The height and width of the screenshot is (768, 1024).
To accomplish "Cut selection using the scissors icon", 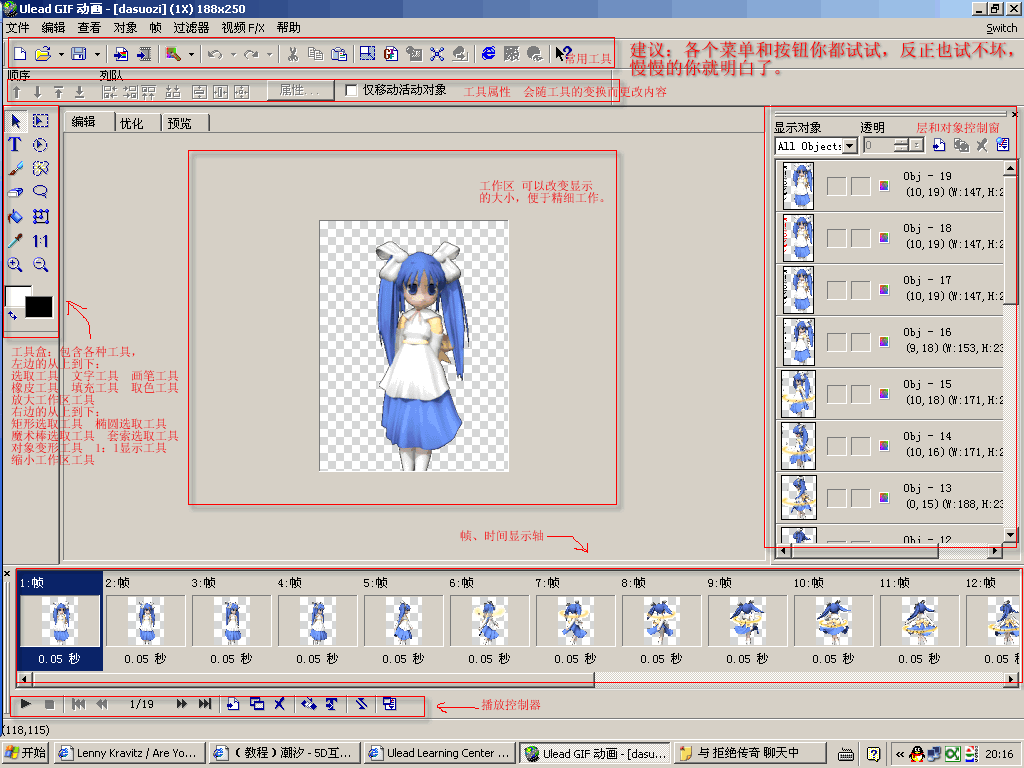I will (x=293, y=54).
